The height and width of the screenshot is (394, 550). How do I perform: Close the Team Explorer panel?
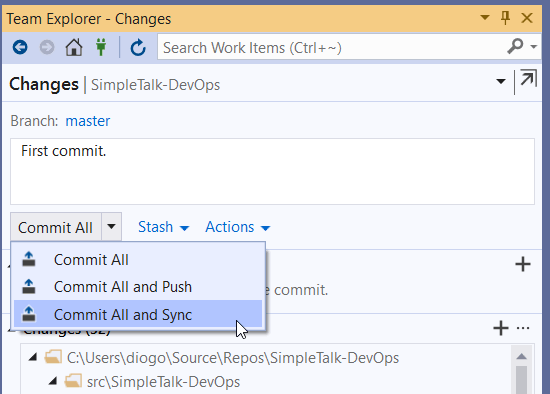tap(527, 18)
